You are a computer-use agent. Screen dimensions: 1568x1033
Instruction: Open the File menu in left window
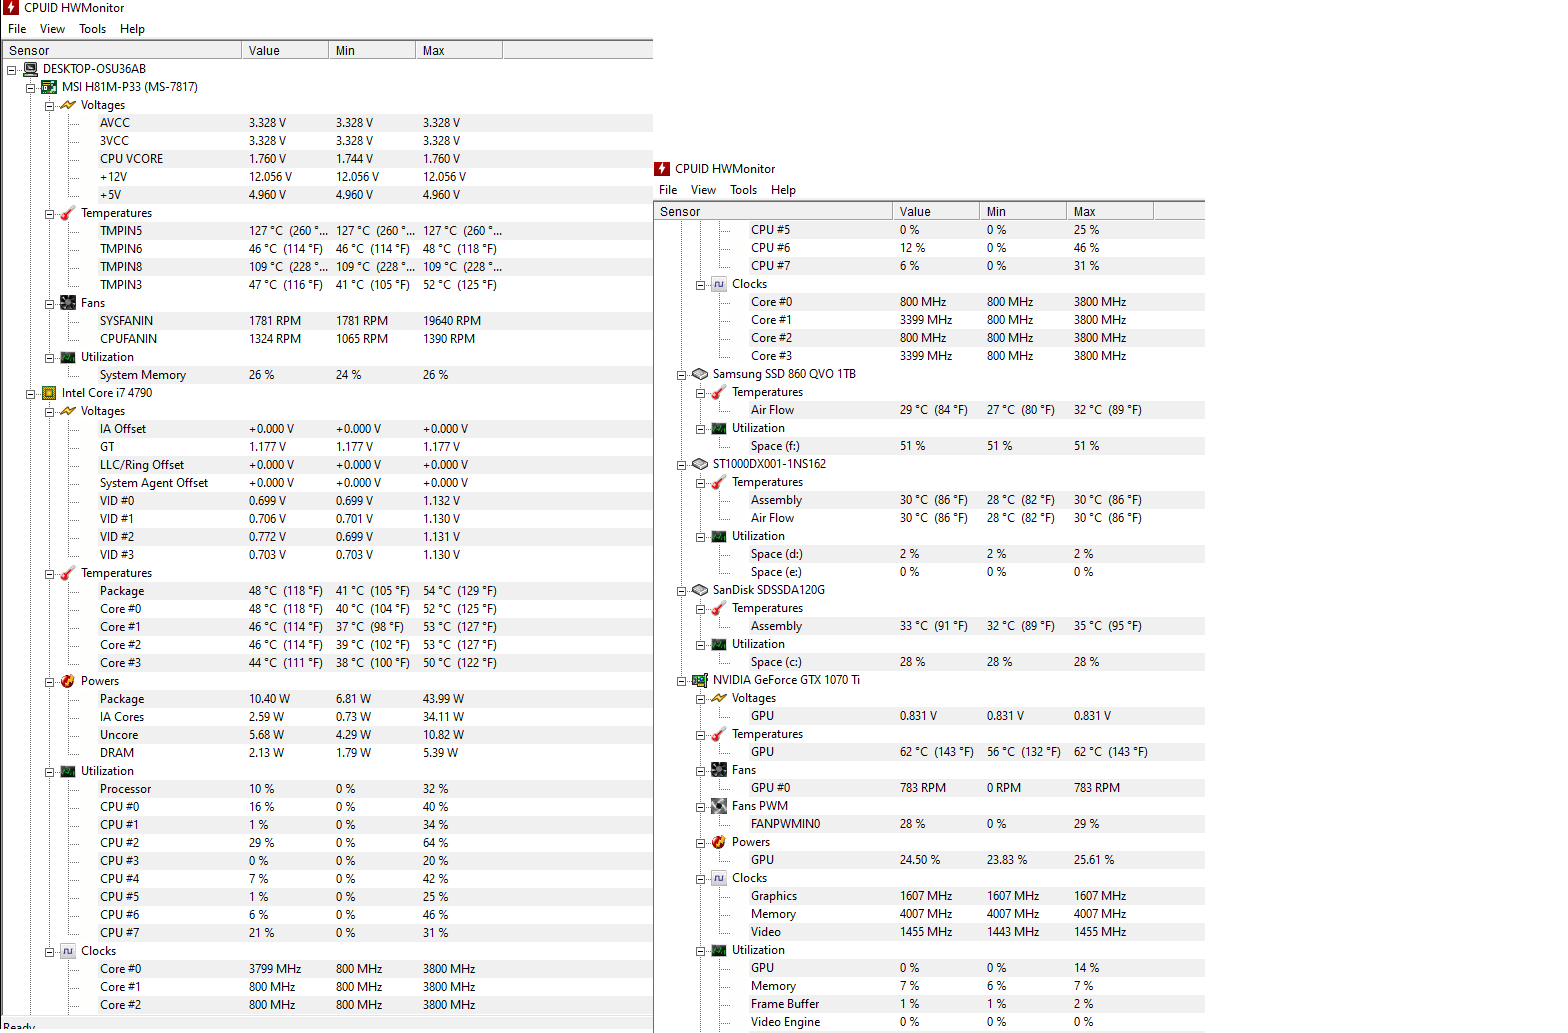[x=17, y=29]
